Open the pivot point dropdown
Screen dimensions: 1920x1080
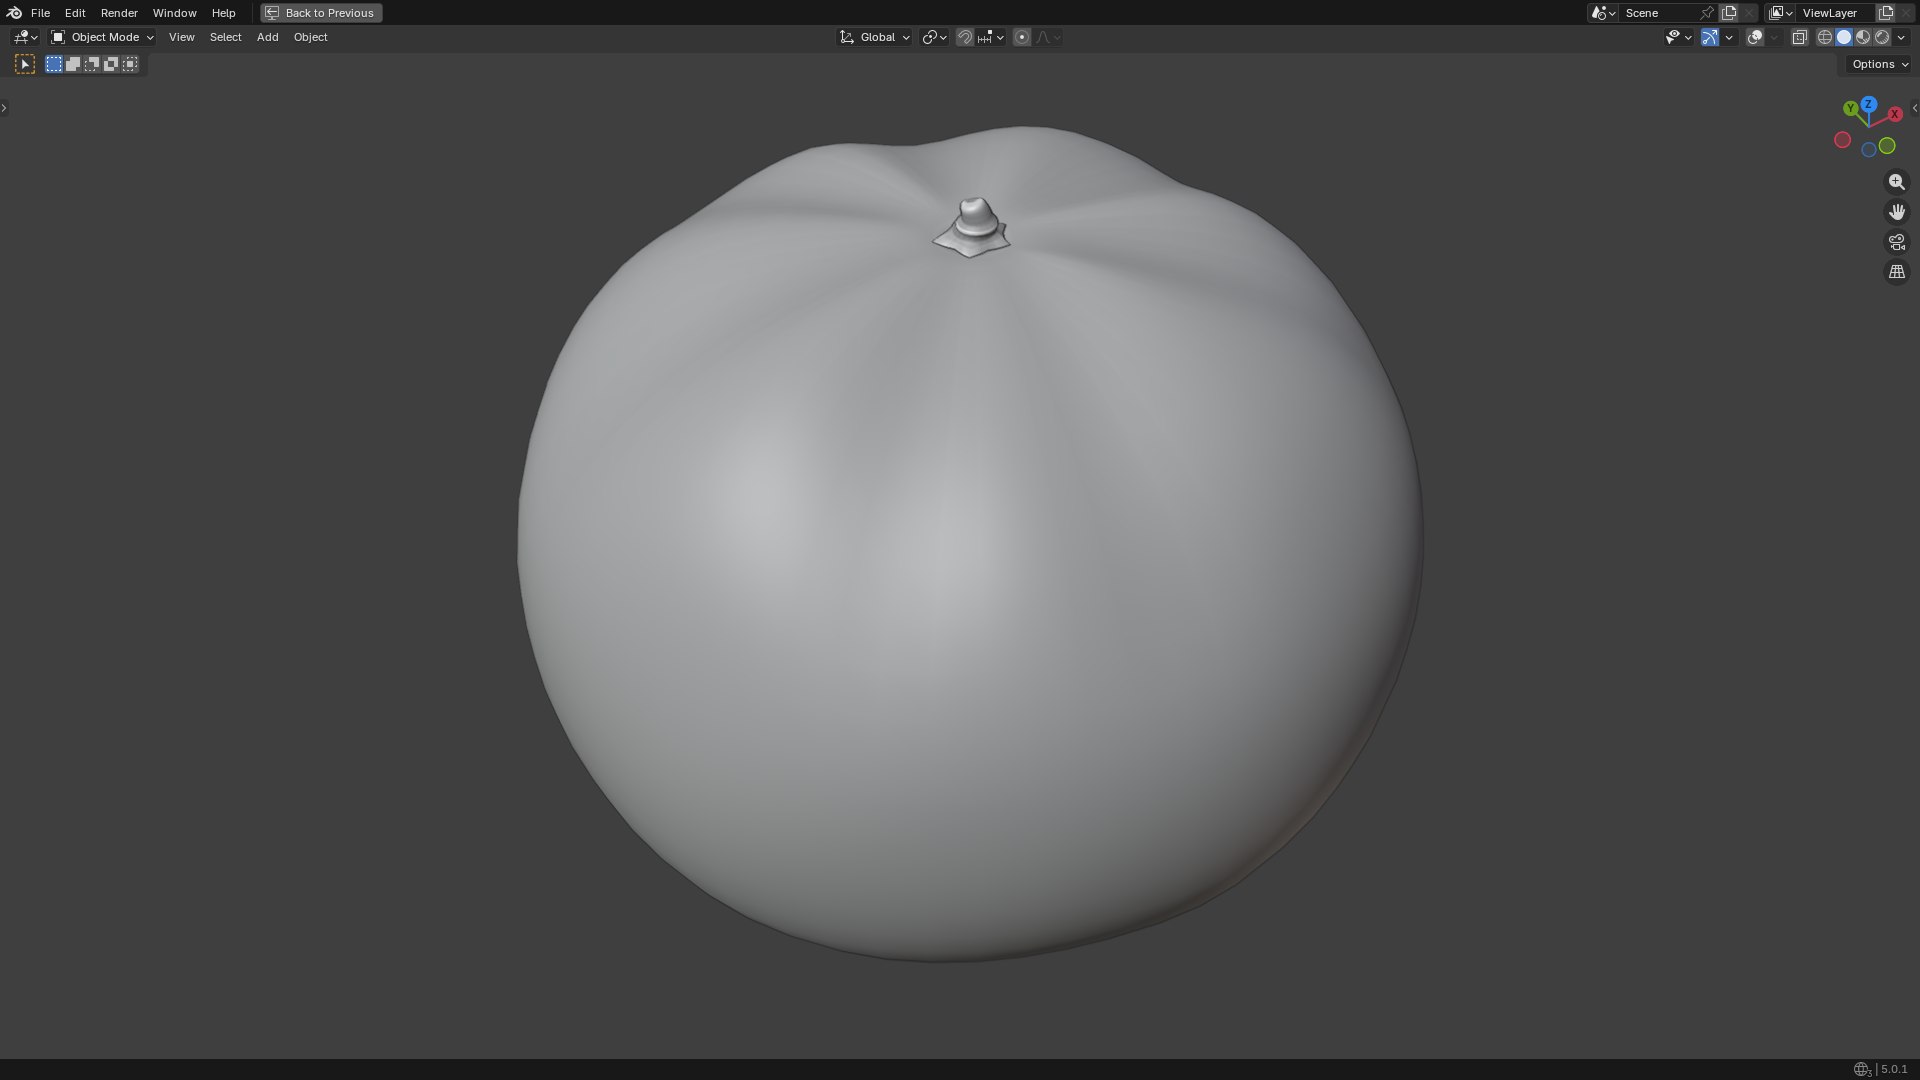click(x=934, y=37)
